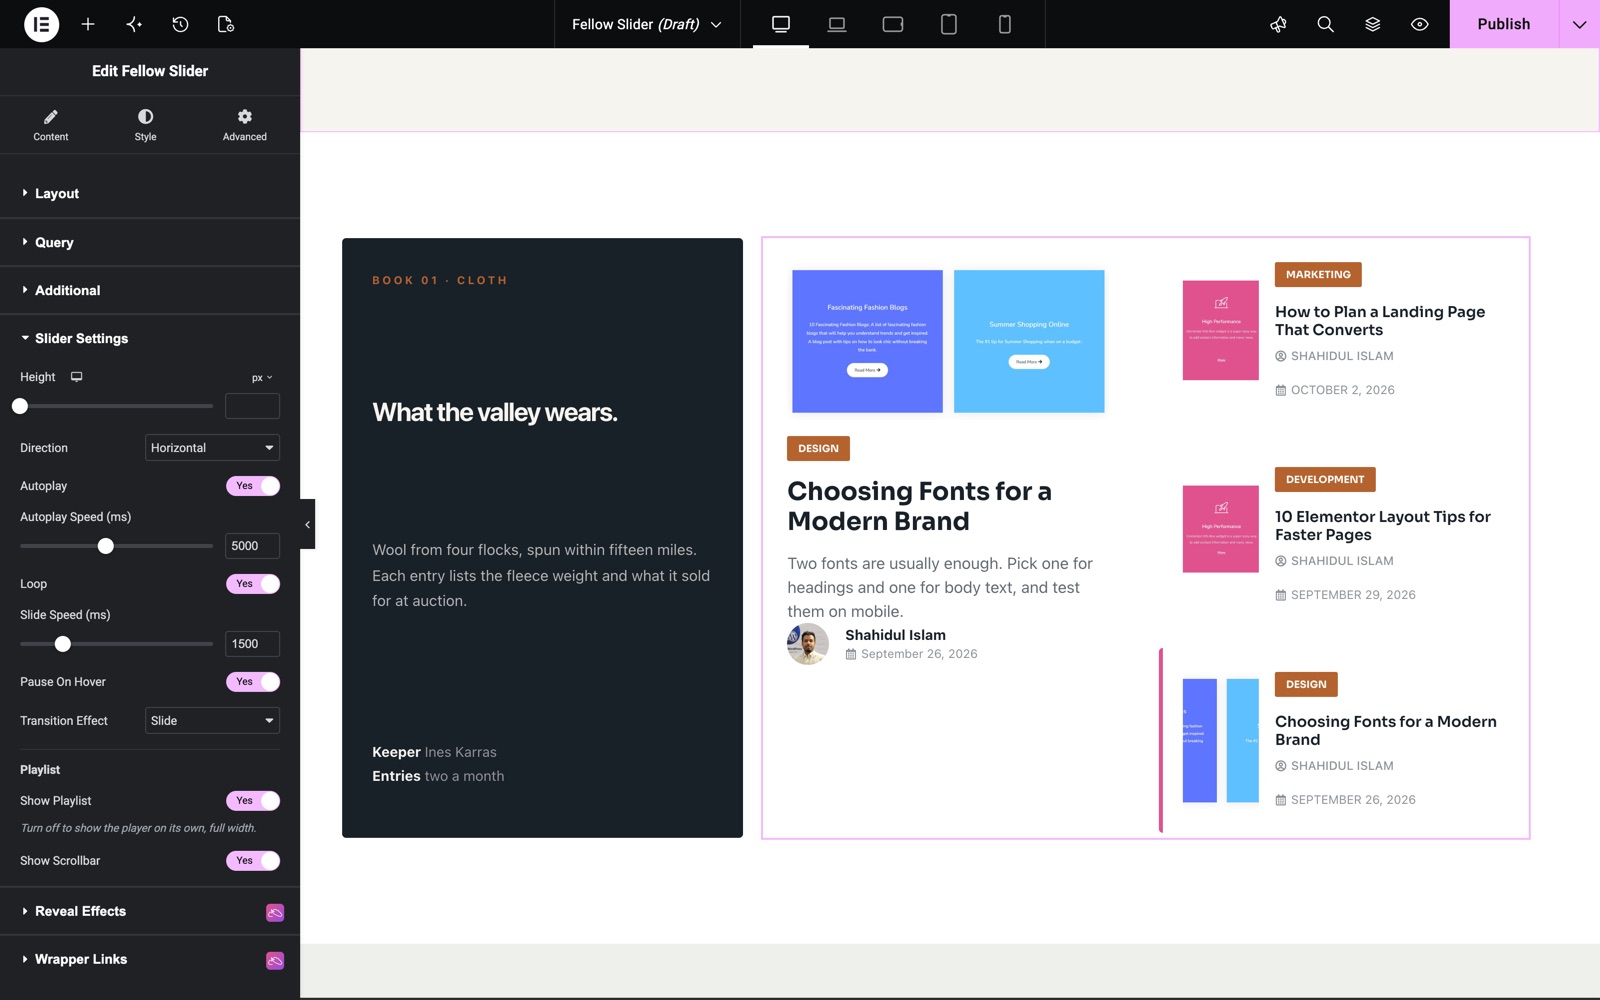Open the History clock icon
The image size is (1600, 1000).
[180, 24]
